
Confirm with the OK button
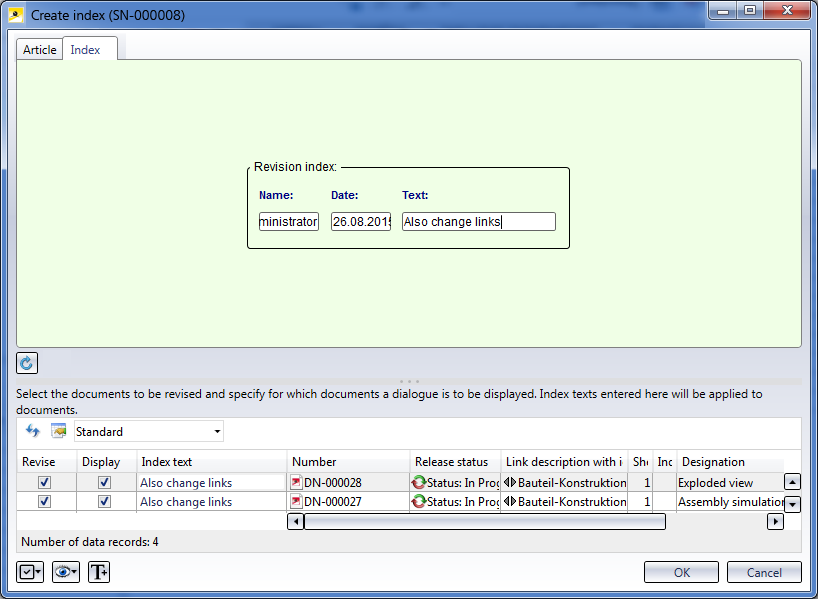coord(681,572)
